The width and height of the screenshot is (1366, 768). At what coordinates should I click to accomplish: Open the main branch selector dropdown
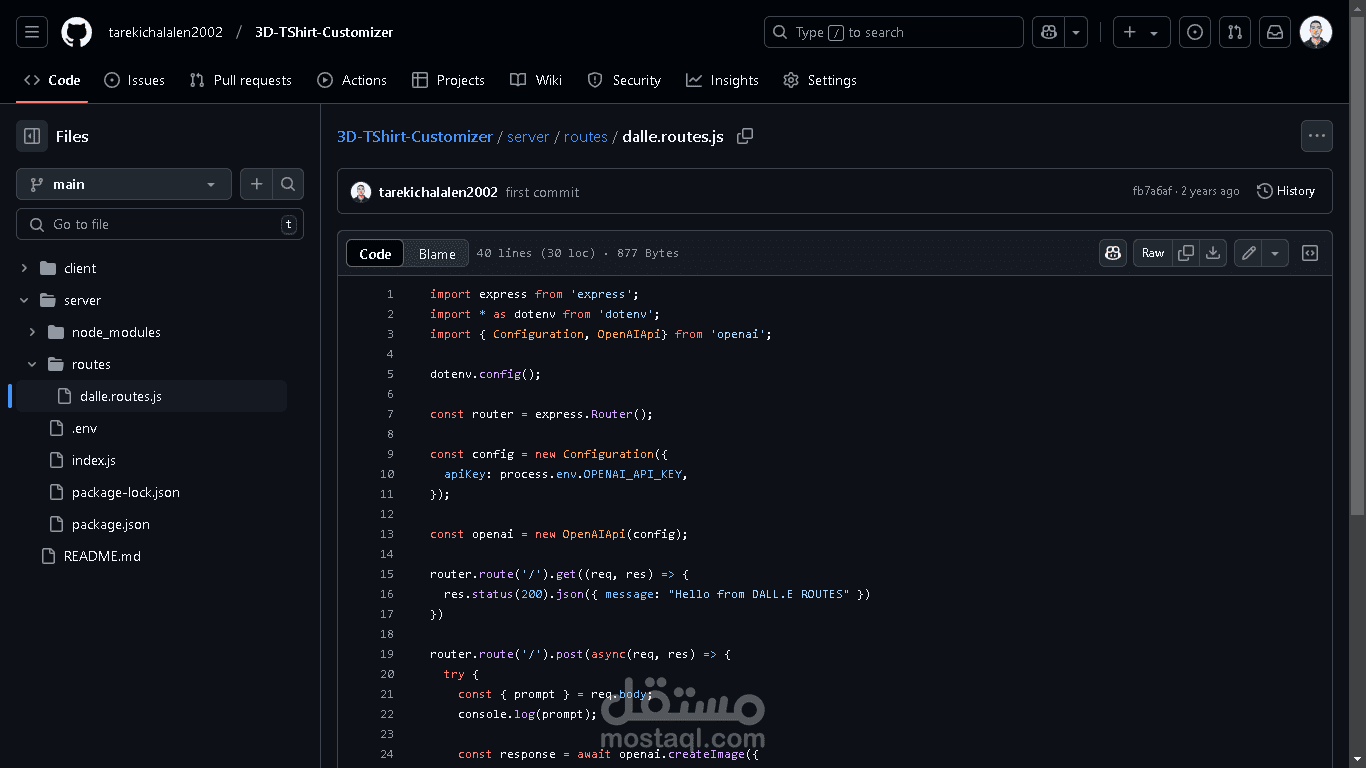124,184
